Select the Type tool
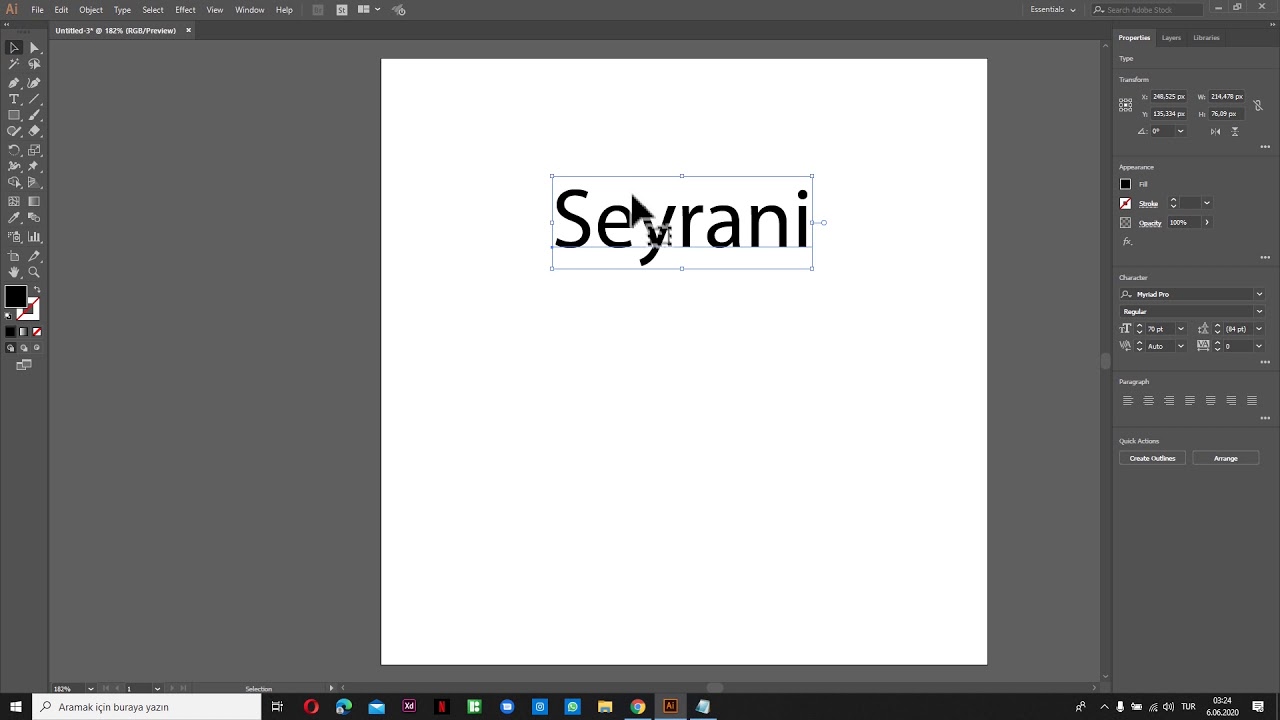The width and height of the screenshot is (1280, 720). pyautogui.click(x=14, y=99)
